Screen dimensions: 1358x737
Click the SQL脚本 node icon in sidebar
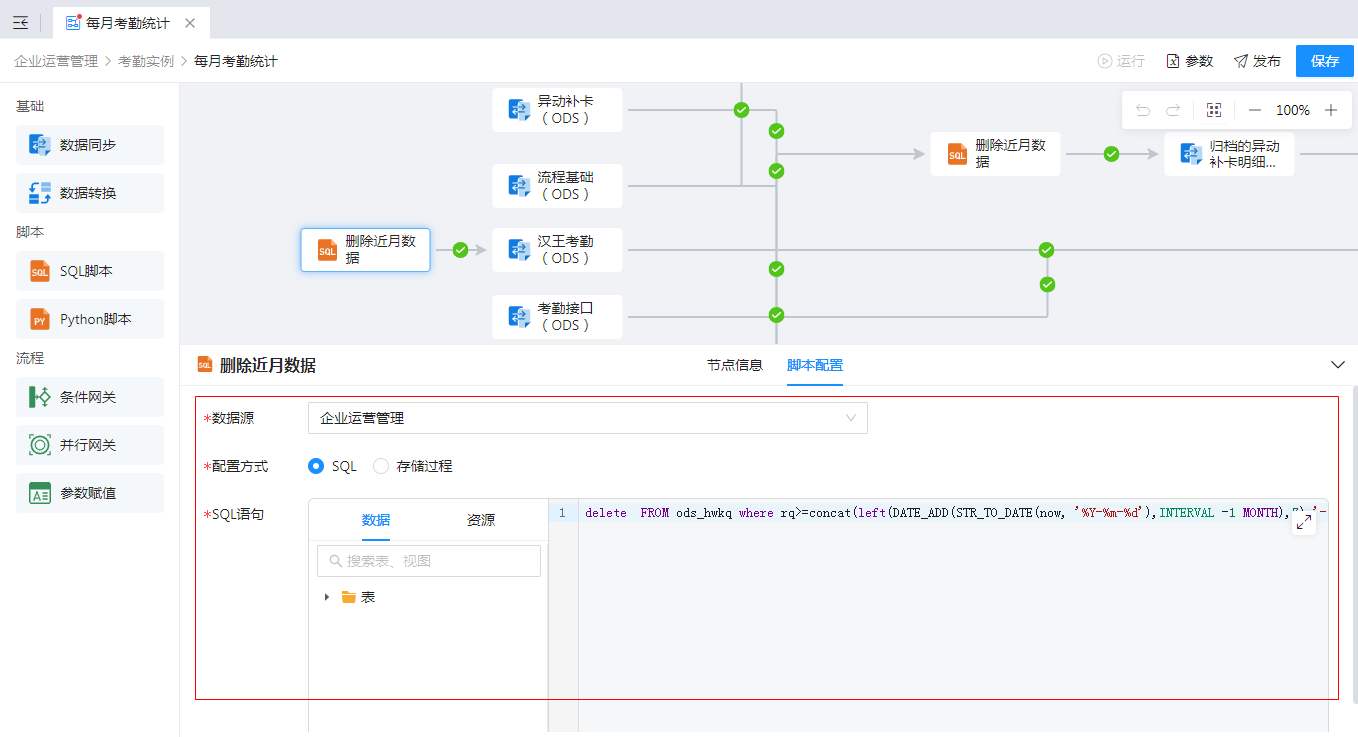40,271
